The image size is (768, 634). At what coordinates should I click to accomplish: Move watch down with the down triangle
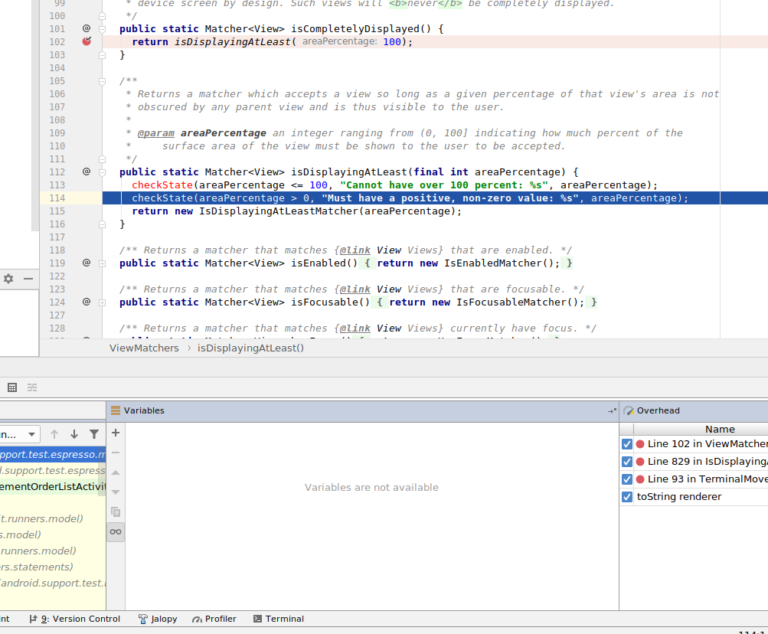click(116, 492)
